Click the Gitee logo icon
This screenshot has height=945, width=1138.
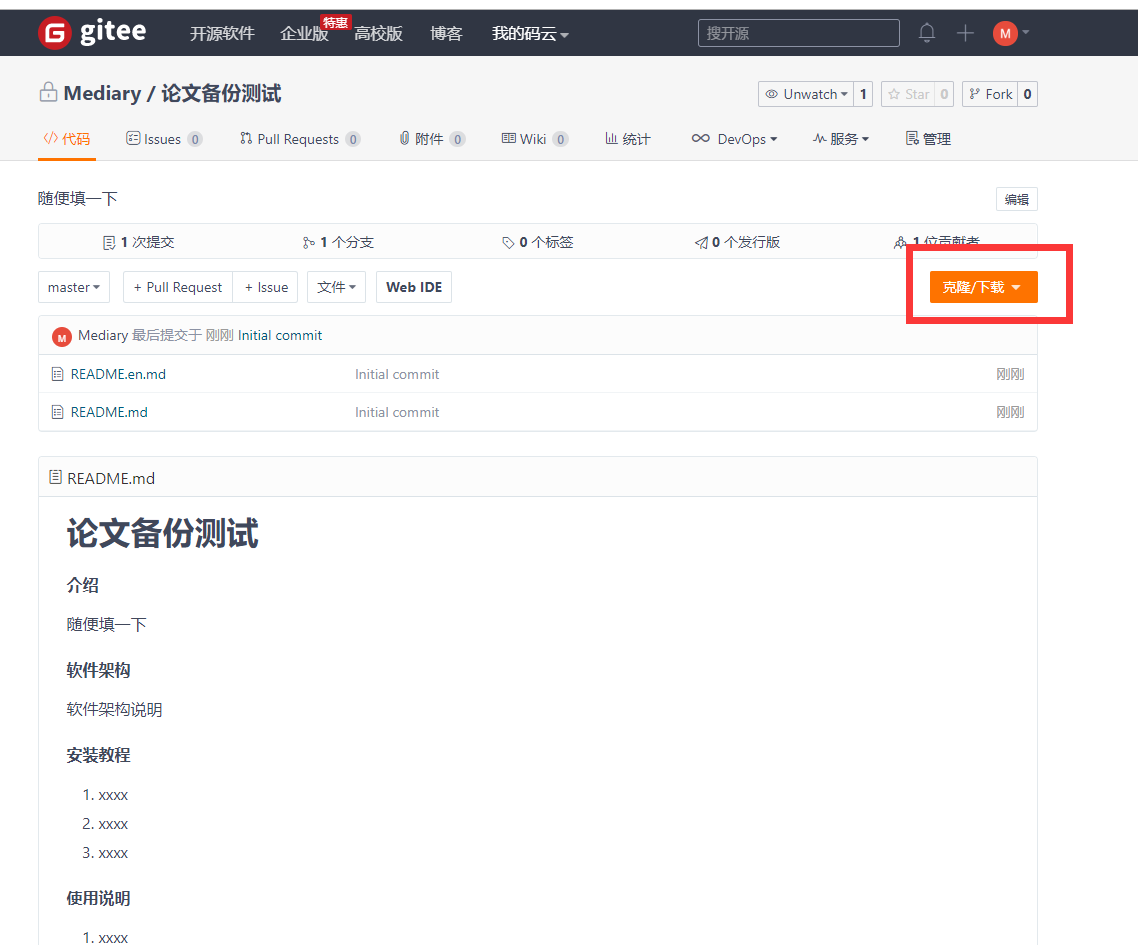[54, 33]
